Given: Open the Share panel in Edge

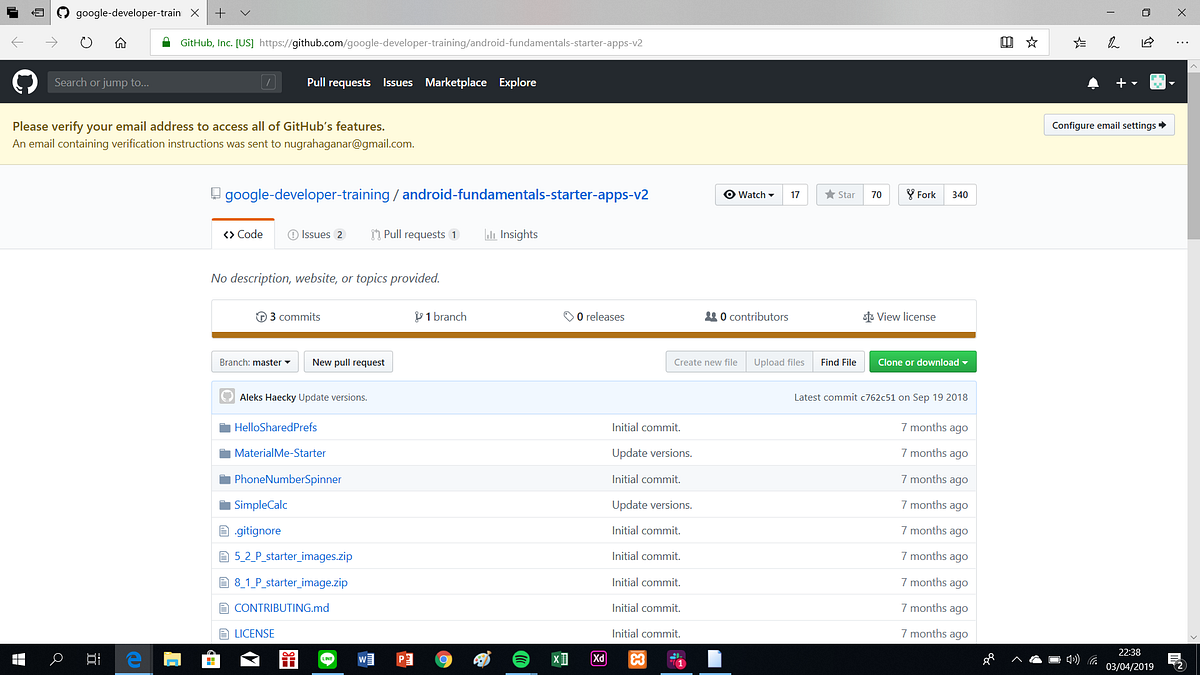Looking at the screenshot, I should 1146,42.
